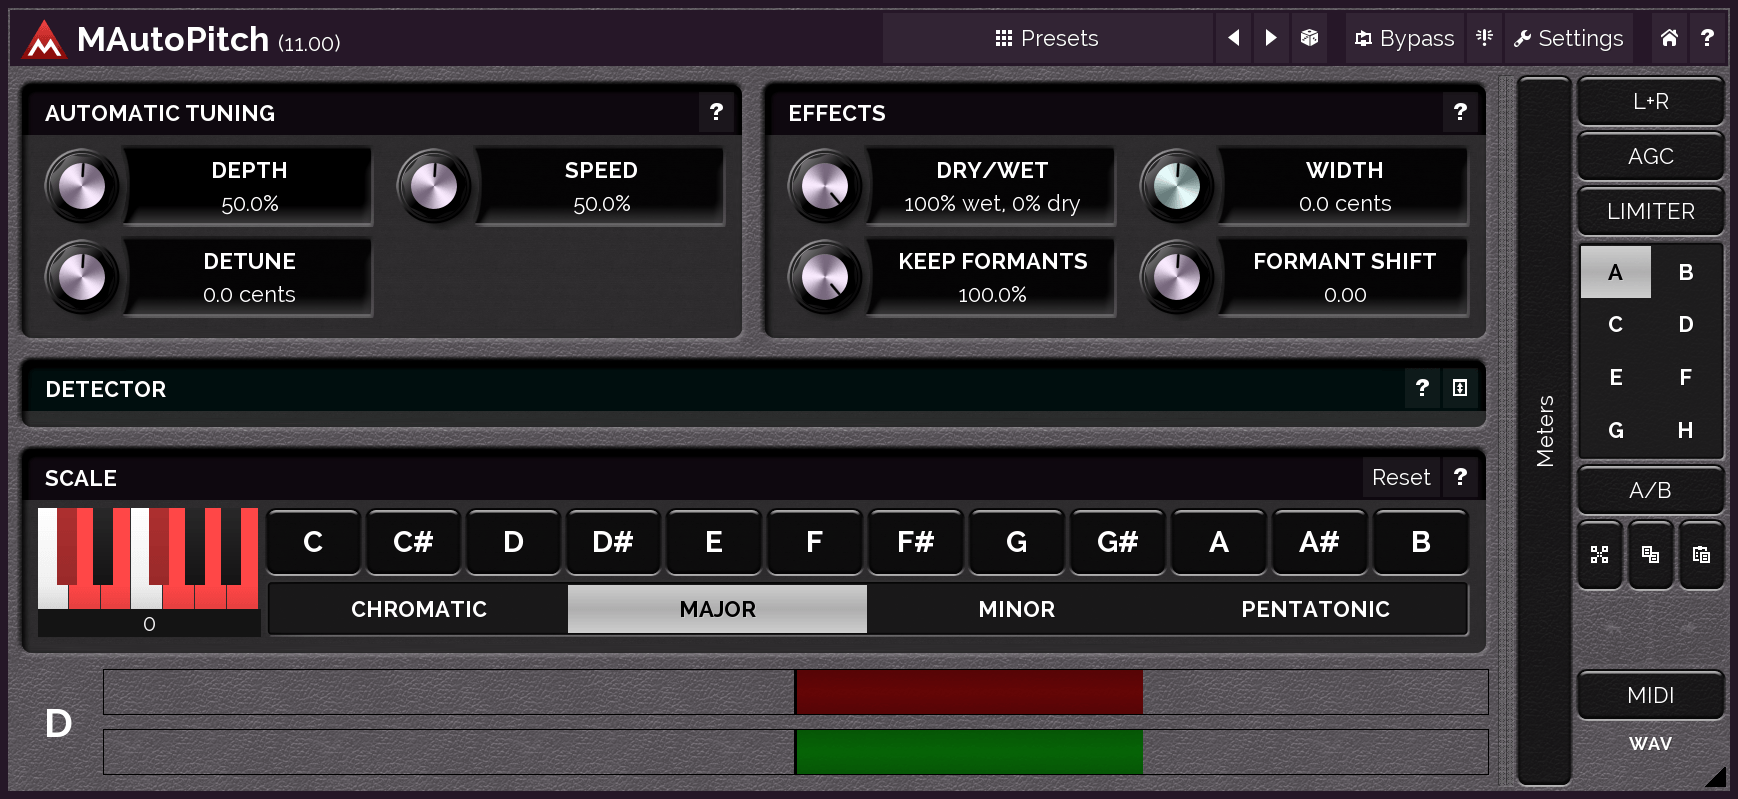Open Automatic Tuning help question mark

pyautogui.click(x=716, y=112)
